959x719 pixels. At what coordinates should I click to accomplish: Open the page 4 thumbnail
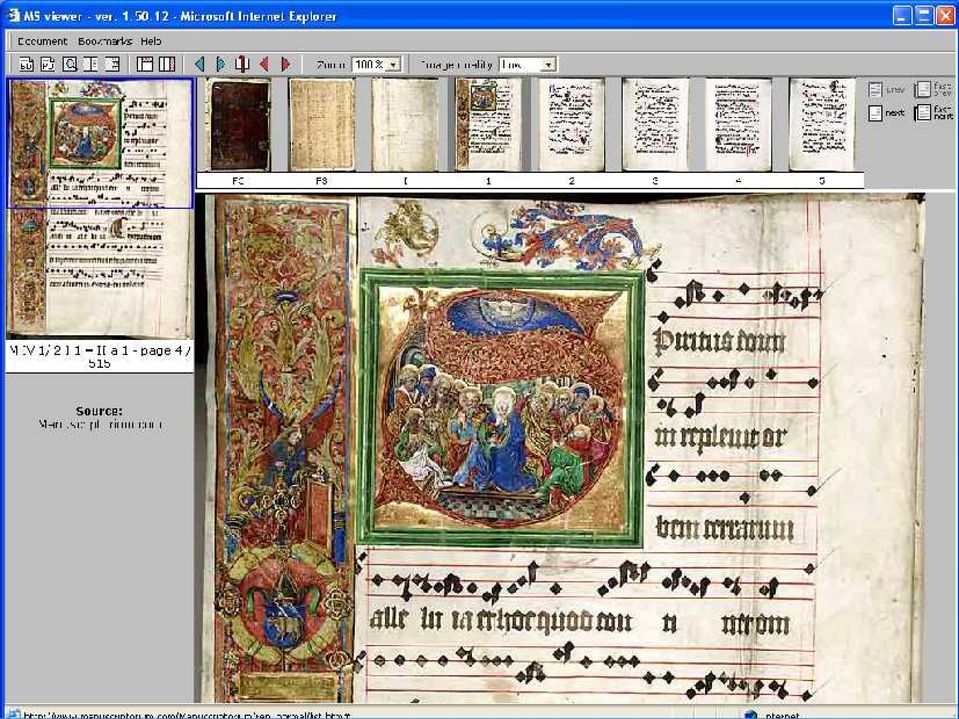pos(738,125)
